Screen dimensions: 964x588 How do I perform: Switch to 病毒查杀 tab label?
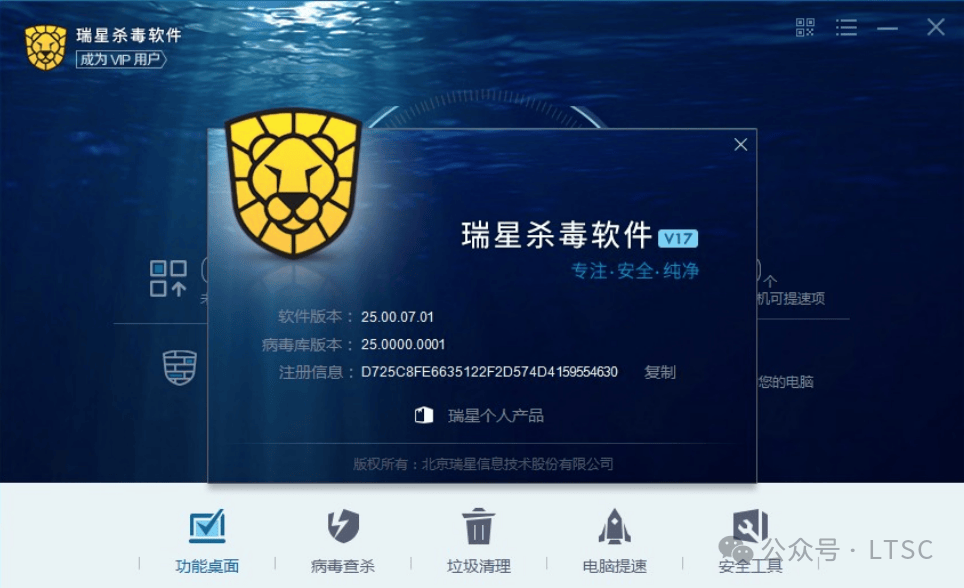(343, 566)
